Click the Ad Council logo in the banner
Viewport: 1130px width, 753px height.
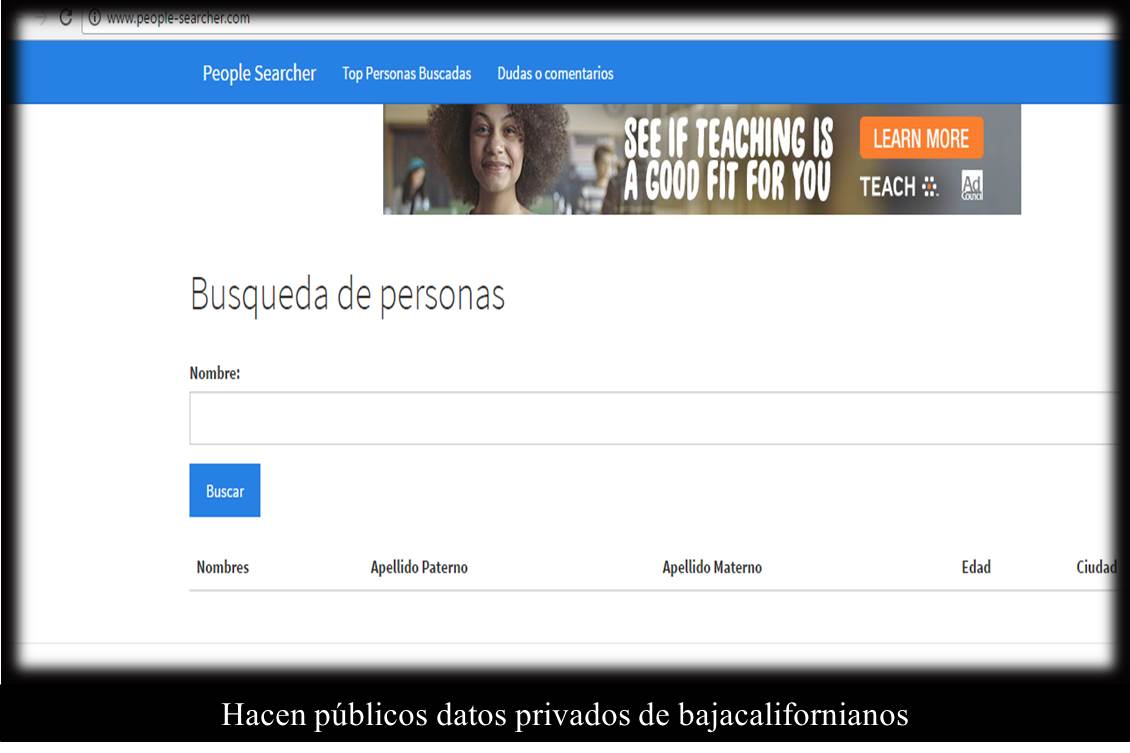point(971,185)
